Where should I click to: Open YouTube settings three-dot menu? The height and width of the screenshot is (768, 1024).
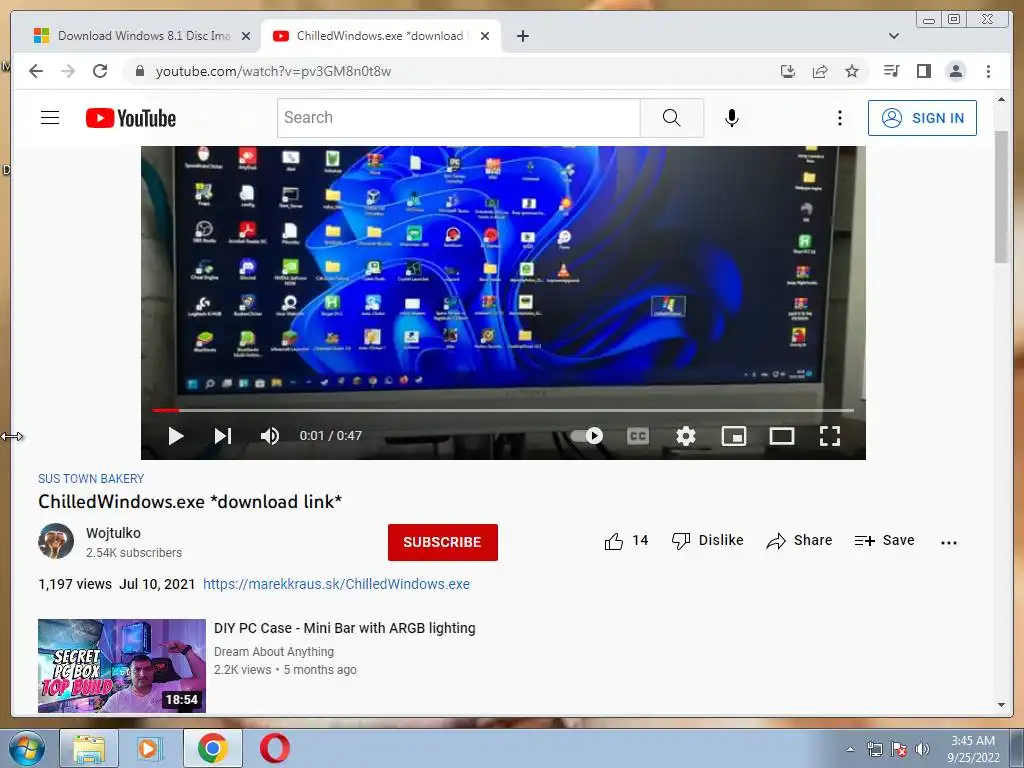click(840, 118)
